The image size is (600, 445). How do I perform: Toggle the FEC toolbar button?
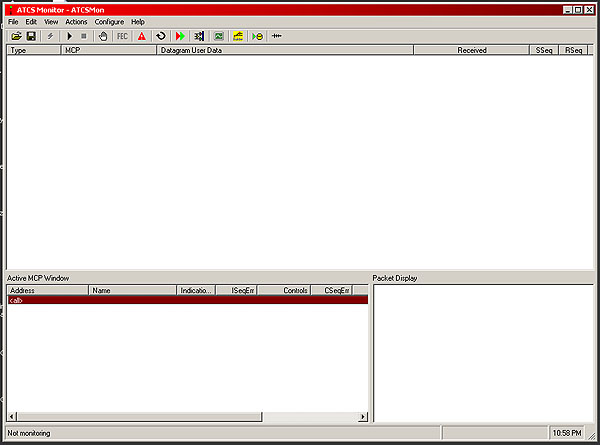pyautogui.click(x=122, y=36)
